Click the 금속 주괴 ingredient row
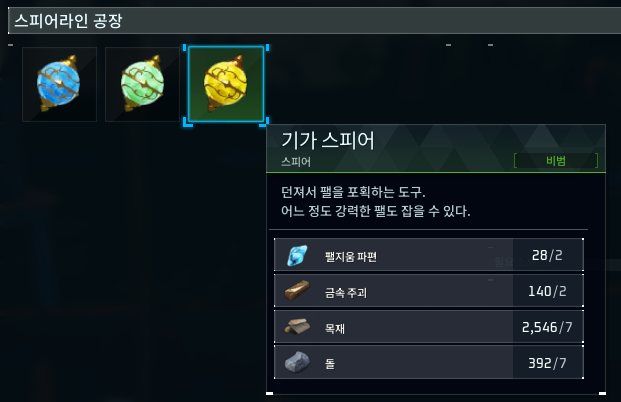Screen dimensions: 621x402 (429, 291)
